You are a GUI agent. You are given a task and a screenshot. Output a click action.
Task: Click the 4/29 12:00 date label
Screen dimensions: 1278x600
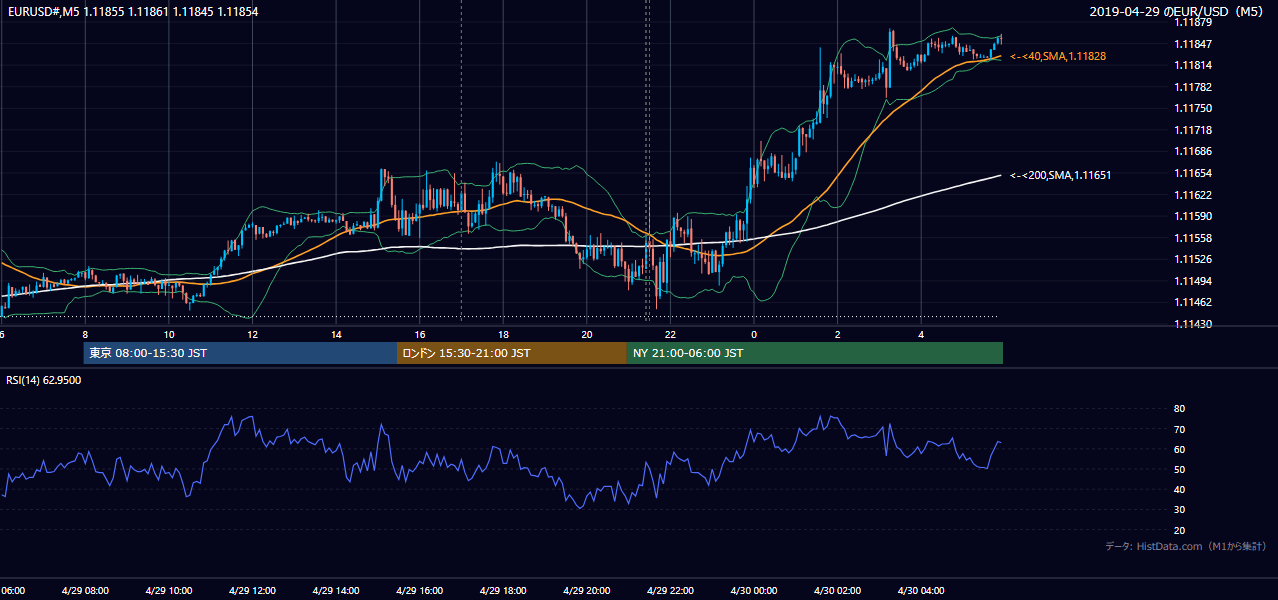[x=252, y=590]
